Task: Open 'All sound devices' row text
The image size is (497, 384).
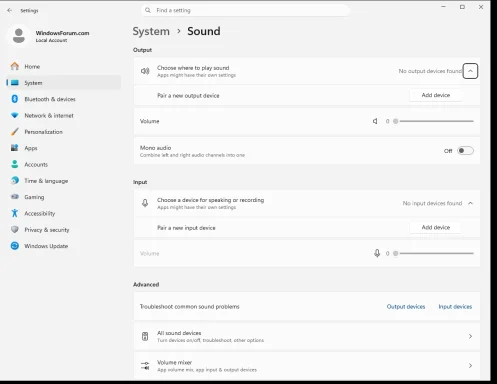Action: [179, 333]
